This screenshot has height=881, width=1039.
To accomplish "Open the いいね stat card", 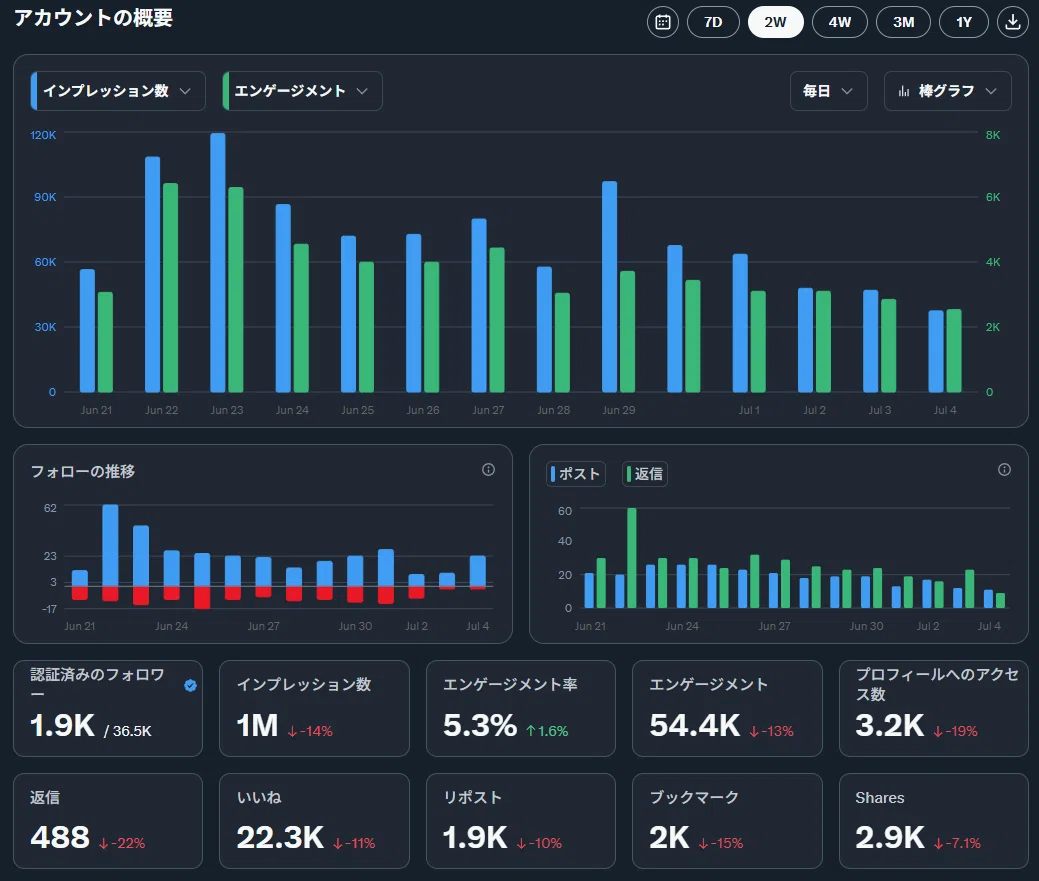I will (314, 821).
